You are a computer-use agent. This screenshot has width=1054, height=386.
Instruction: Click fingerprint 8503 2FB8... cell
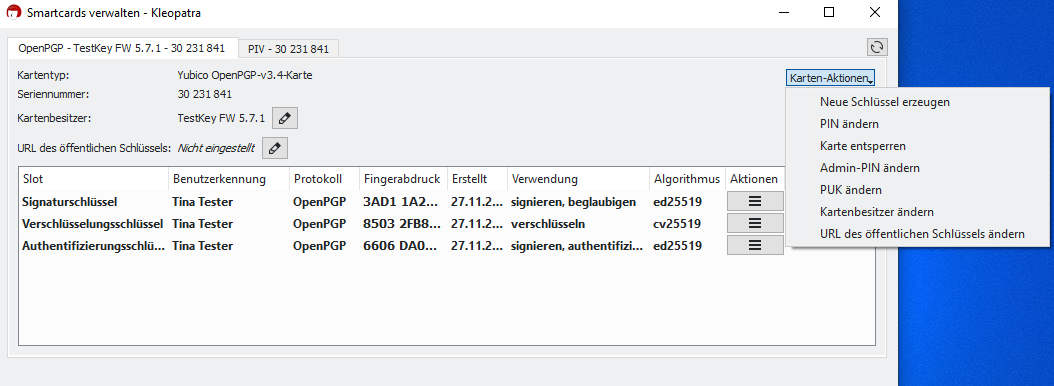pyautogui.click(x=403, y=223)
